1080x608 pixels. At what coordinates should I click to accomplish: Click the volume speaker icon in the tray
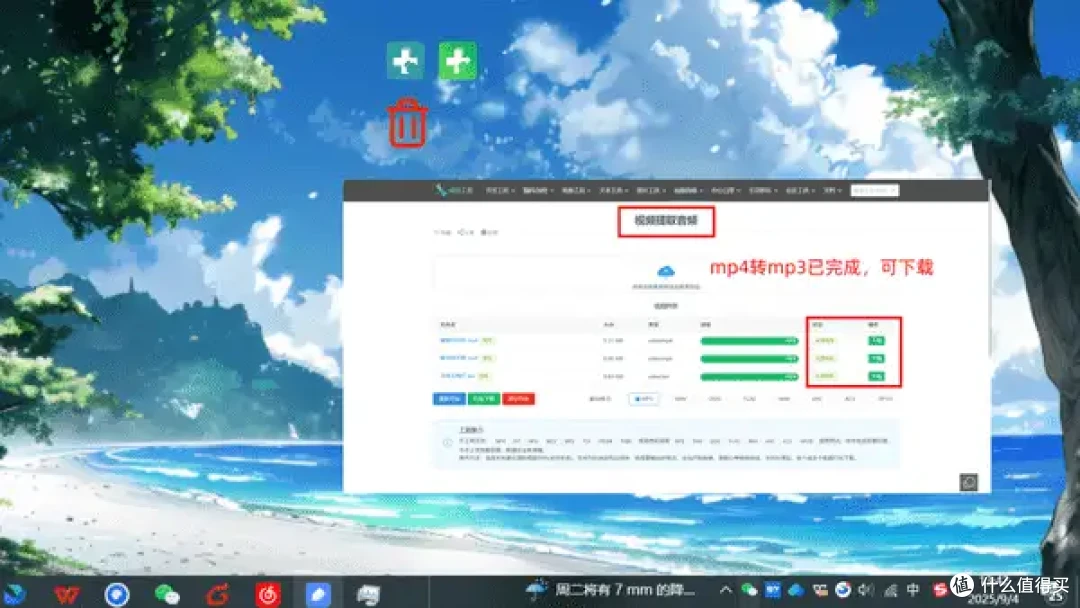pos(866,589)
